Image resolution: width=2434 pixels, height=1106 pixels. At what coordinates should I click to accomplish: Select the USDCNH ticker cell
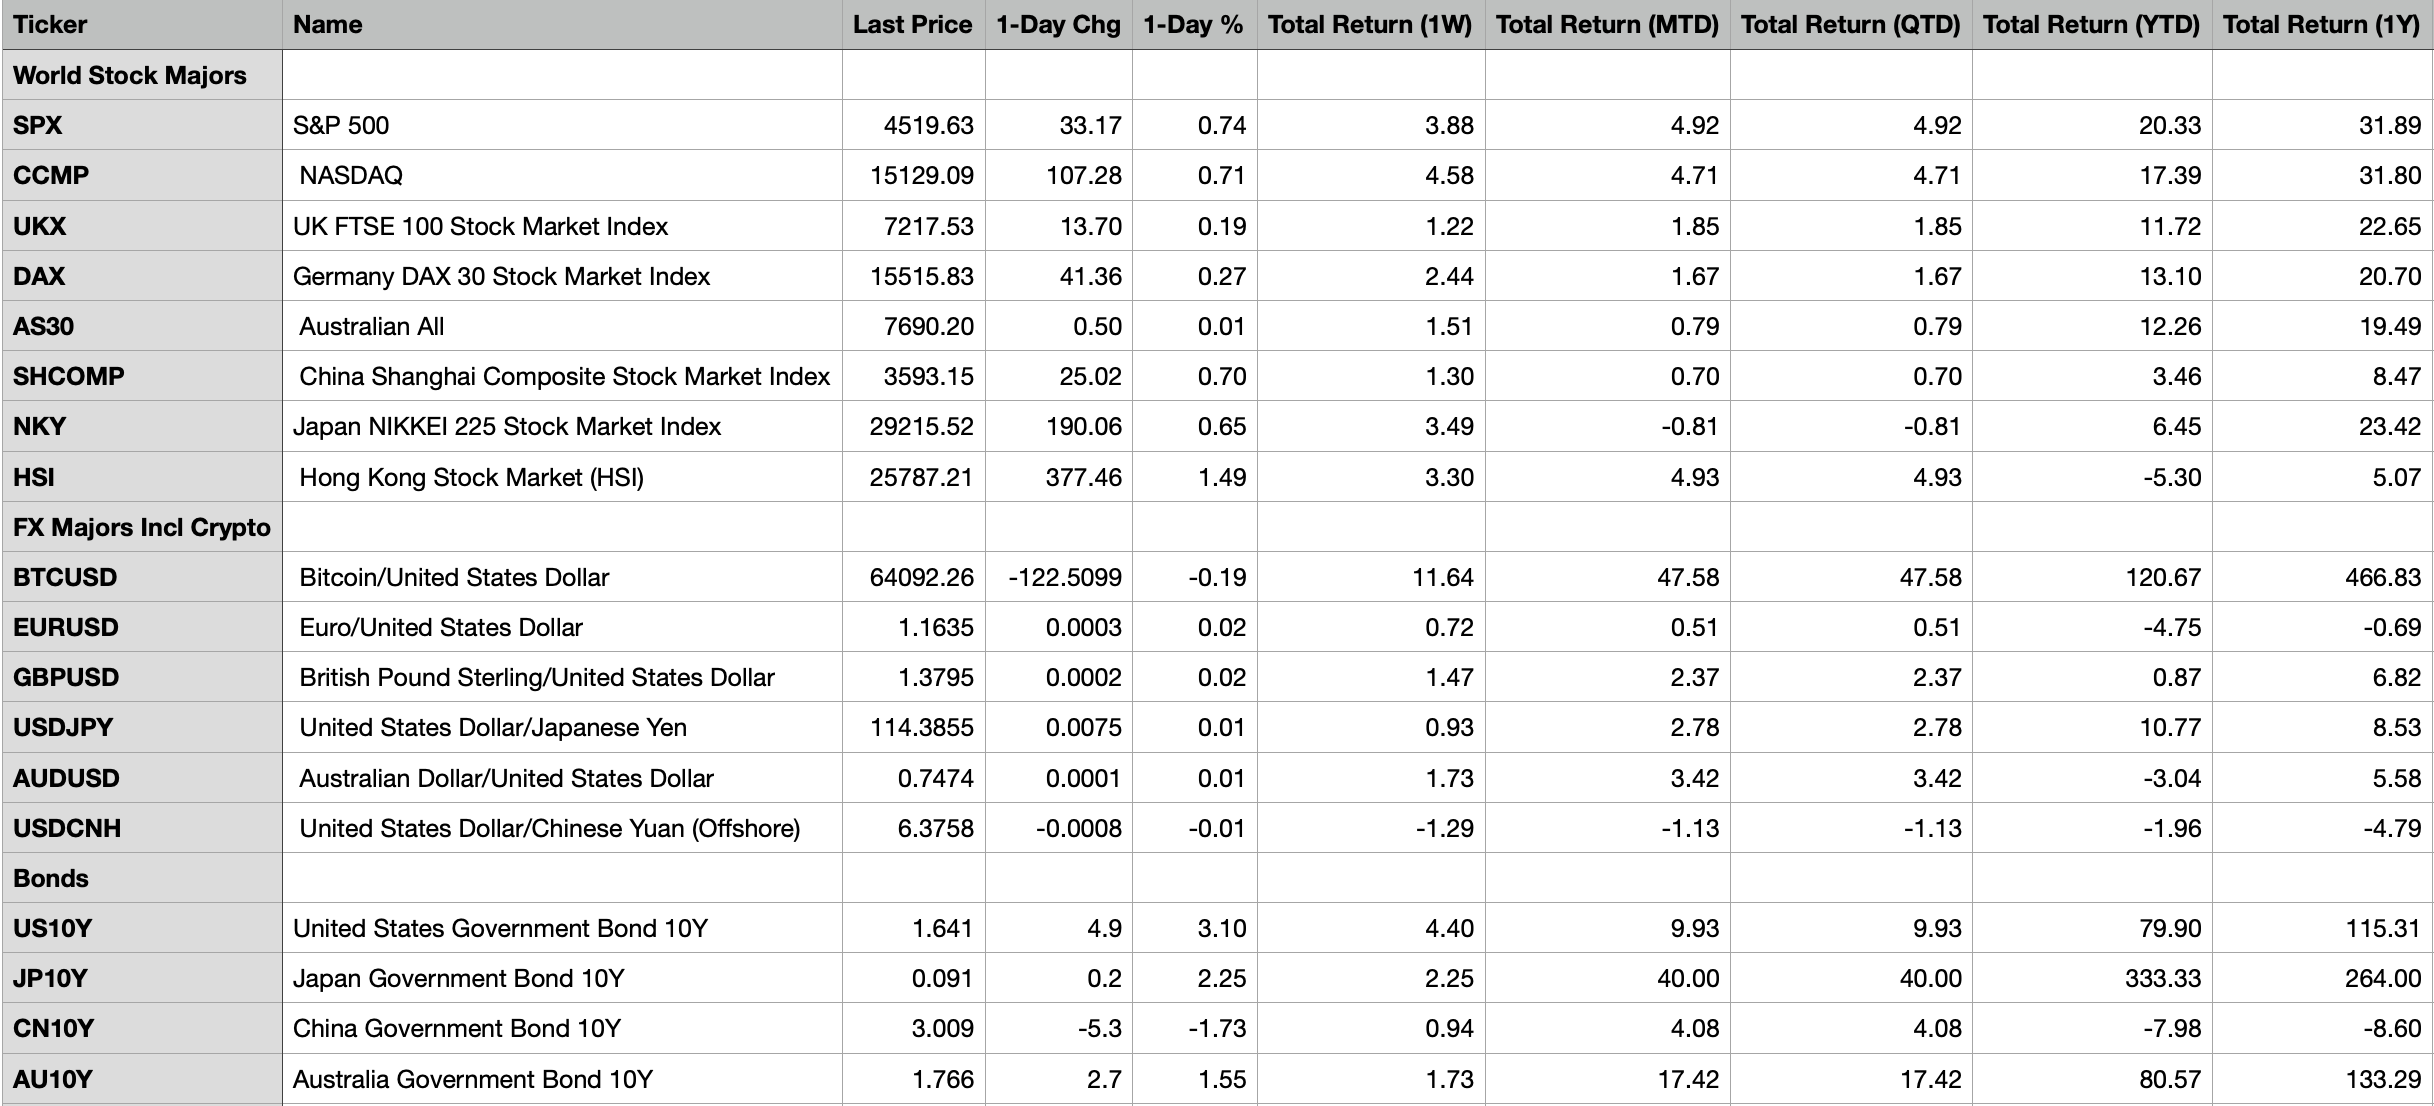(142, 828)
